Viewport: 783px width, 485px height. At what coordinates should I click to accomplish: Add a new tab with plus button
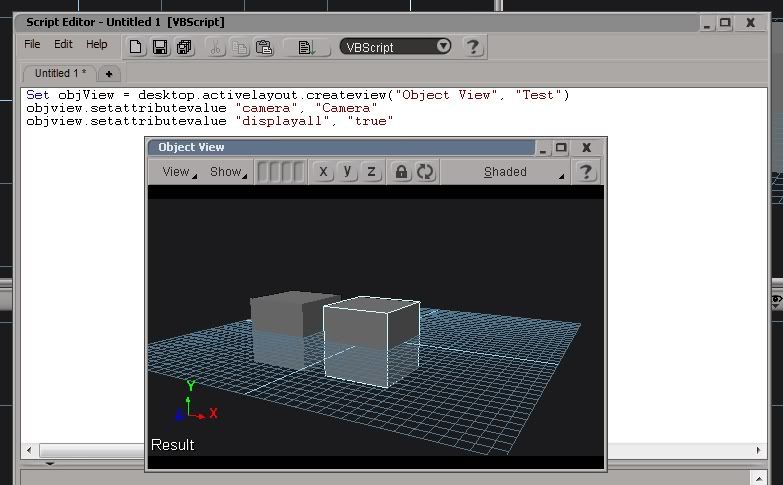[x=108, y=74]
